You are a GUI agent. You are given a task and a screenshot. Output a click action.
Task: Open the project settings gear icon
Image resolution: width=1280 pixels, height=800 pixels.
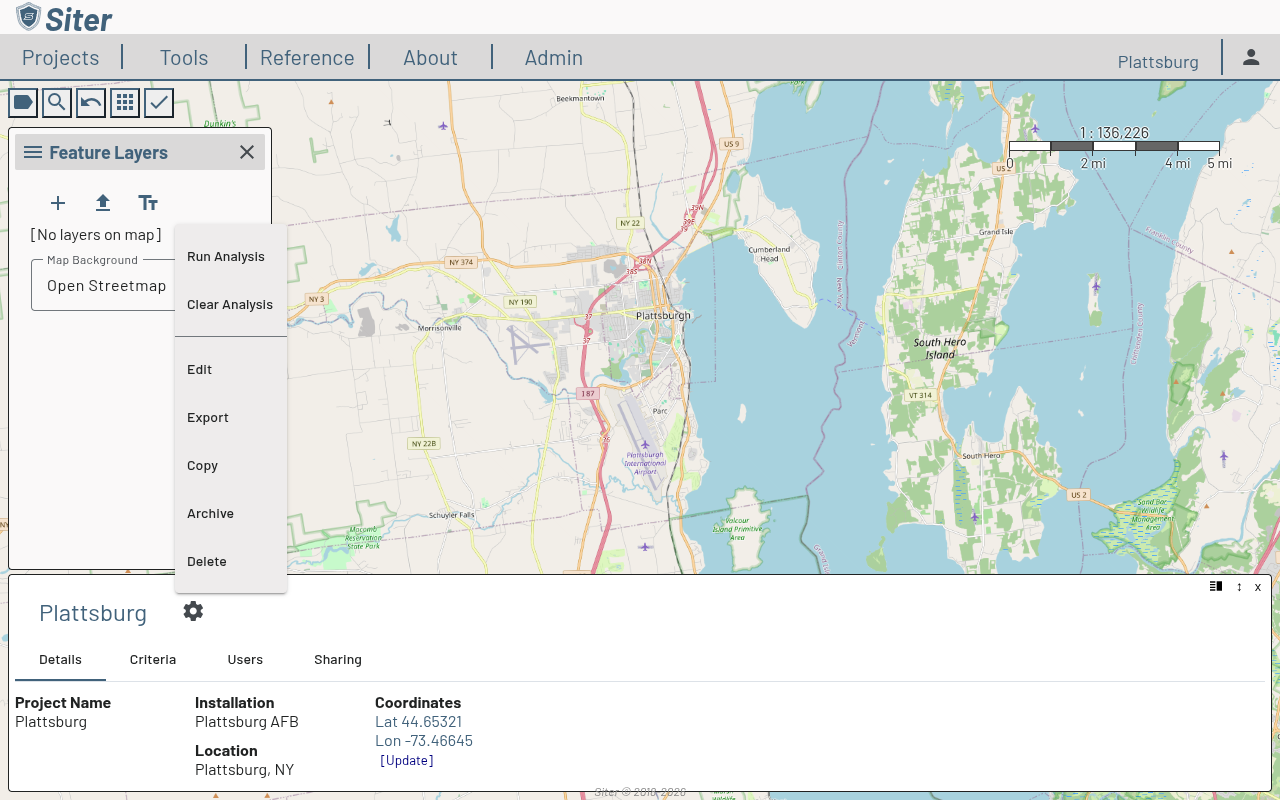click(193, 611)
